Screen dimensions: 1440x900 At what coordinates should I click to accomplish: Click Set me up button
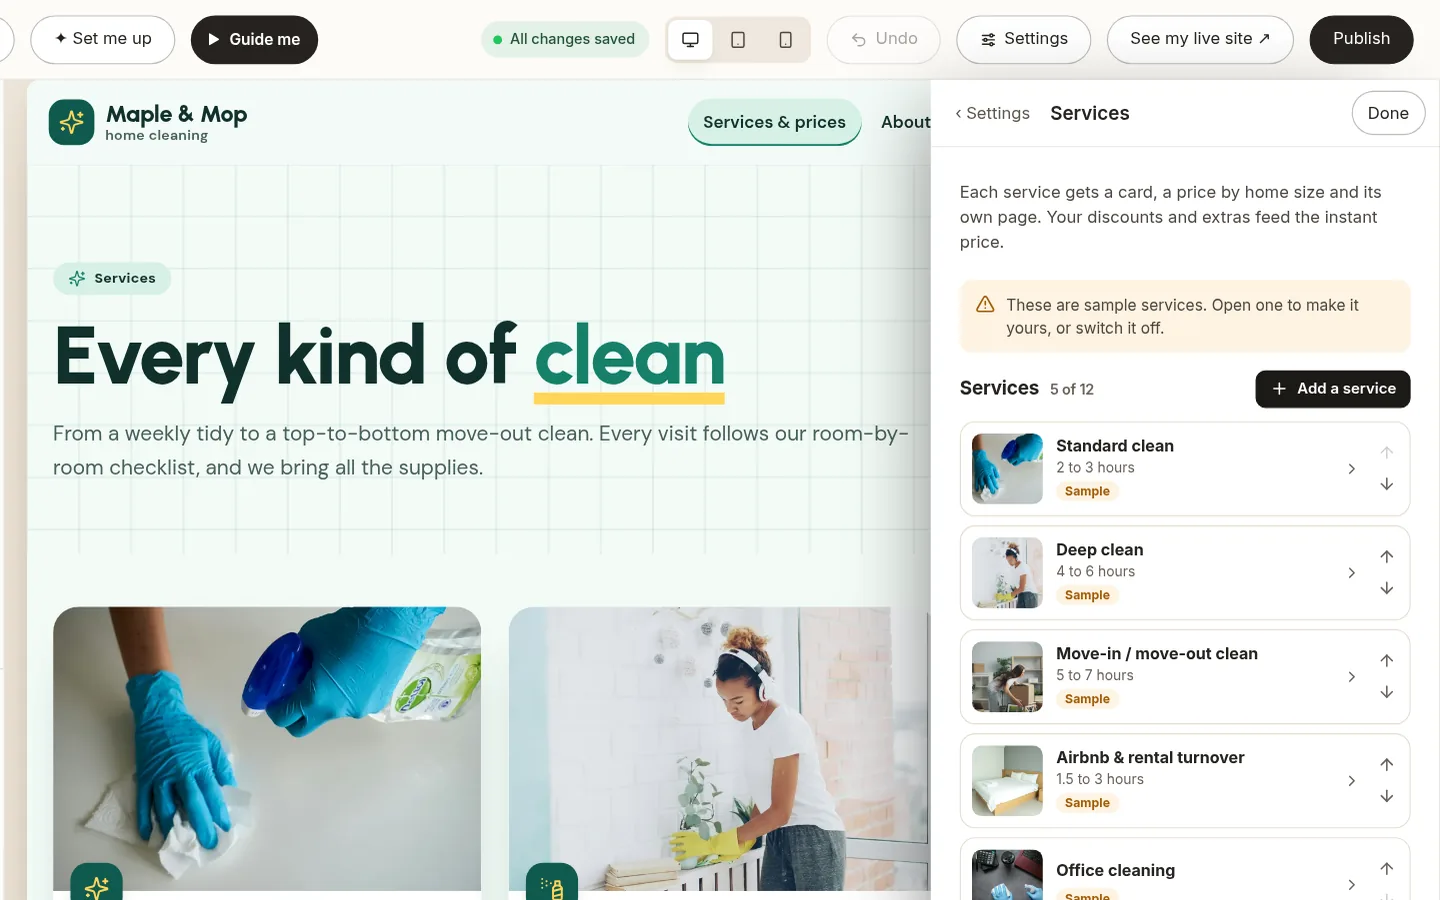pos(103,39)
